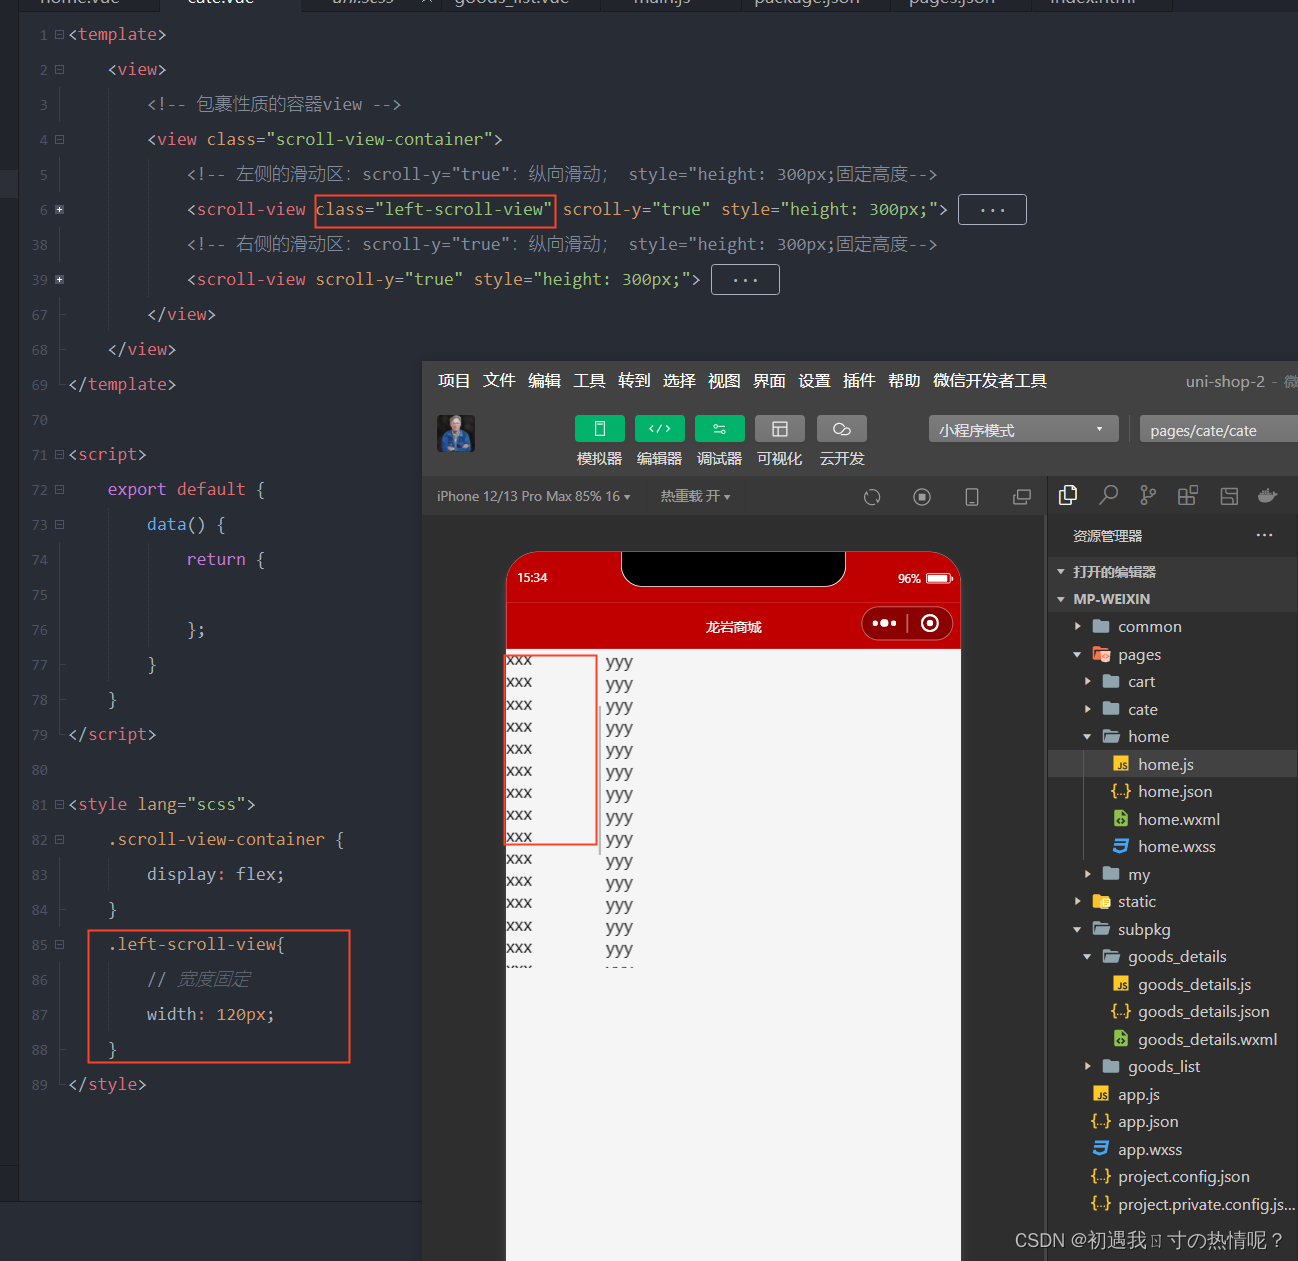This screenshot has height=1261, width=1298.
Task: Open the source control branch icon
Action: pos(1148,495)
